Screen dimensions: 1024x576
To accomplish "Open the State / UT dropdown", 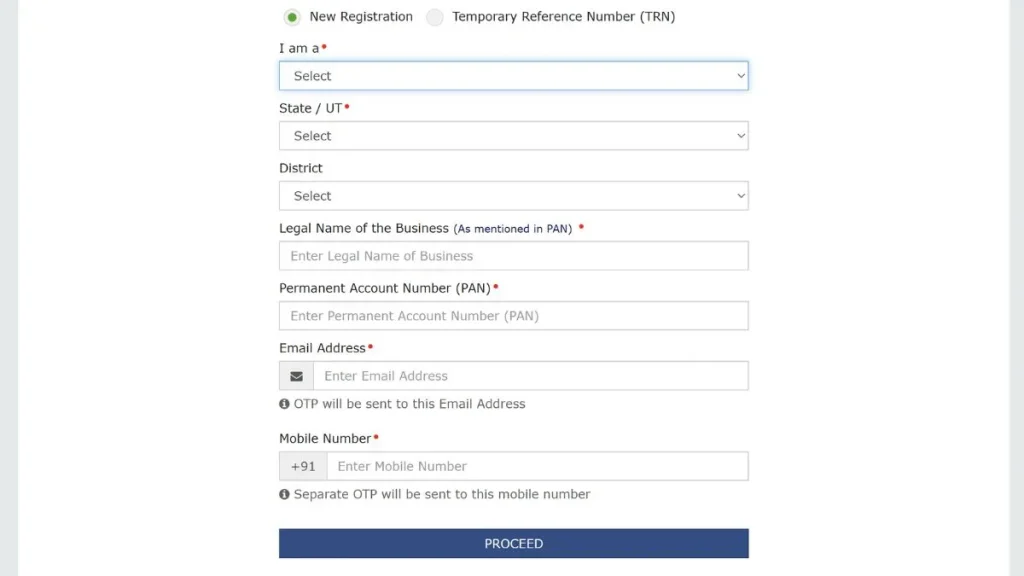I will [513, 135].
